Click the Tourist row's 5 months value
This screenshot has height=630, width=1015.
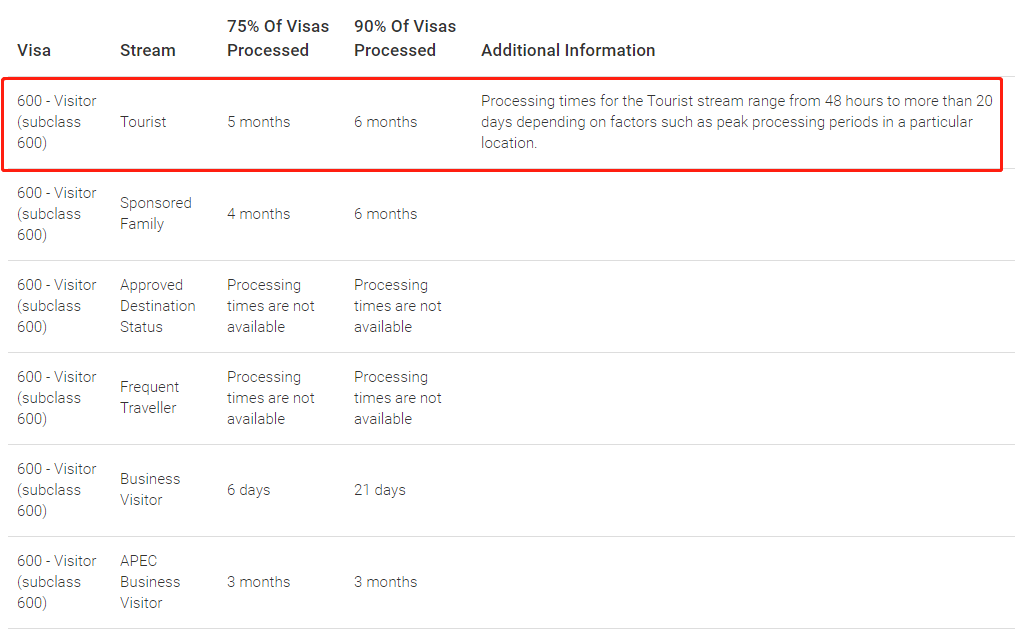(x=258, y=122)
